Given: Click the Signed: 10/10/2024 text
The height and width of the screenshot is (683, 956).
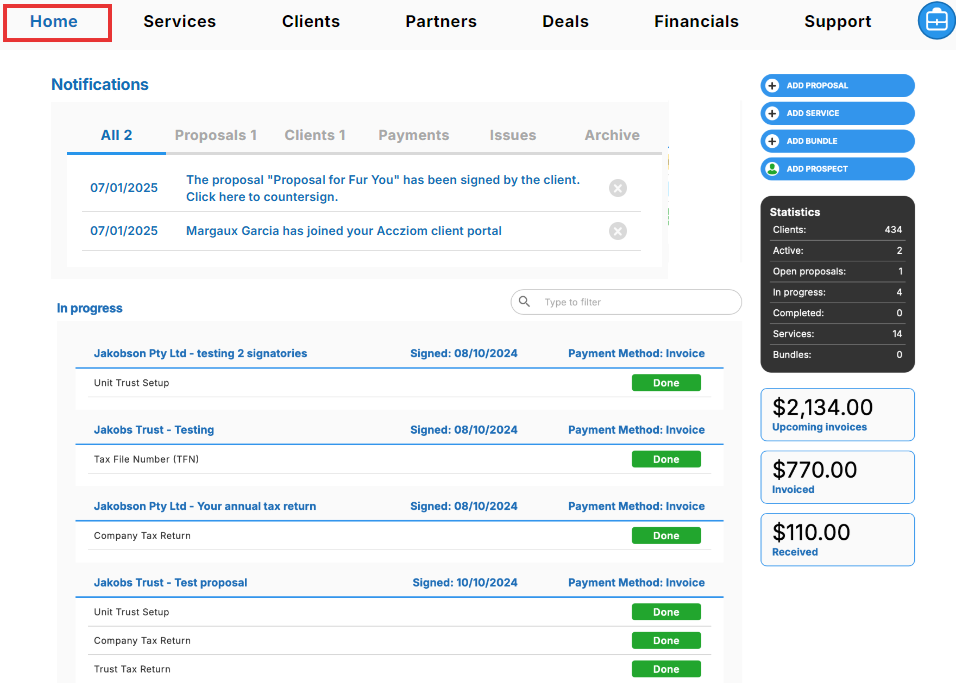Looking at the screenshot, I should [x=465, y=582].
